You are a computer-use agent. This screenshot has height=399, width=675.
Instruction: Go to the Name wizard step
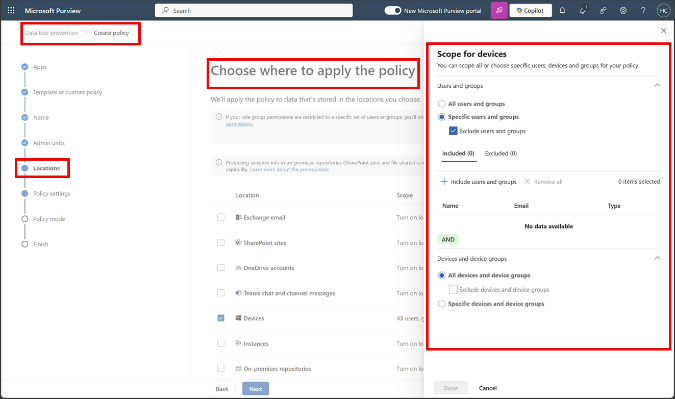pos(41,118)
